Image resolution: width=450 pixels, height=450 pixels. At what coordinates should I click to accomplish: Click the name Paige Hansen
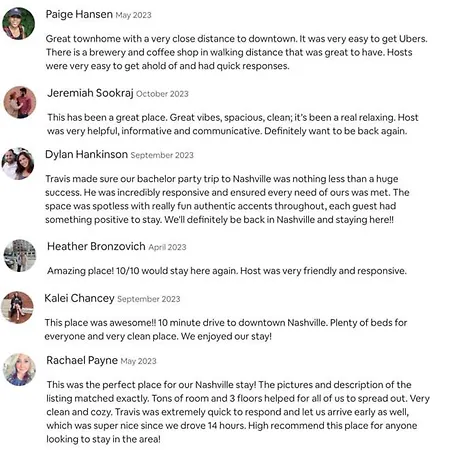tap(79, 14)
